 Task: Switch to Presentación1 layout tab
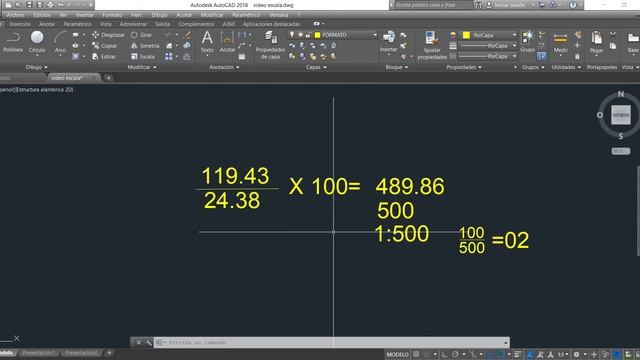point(38,353)
